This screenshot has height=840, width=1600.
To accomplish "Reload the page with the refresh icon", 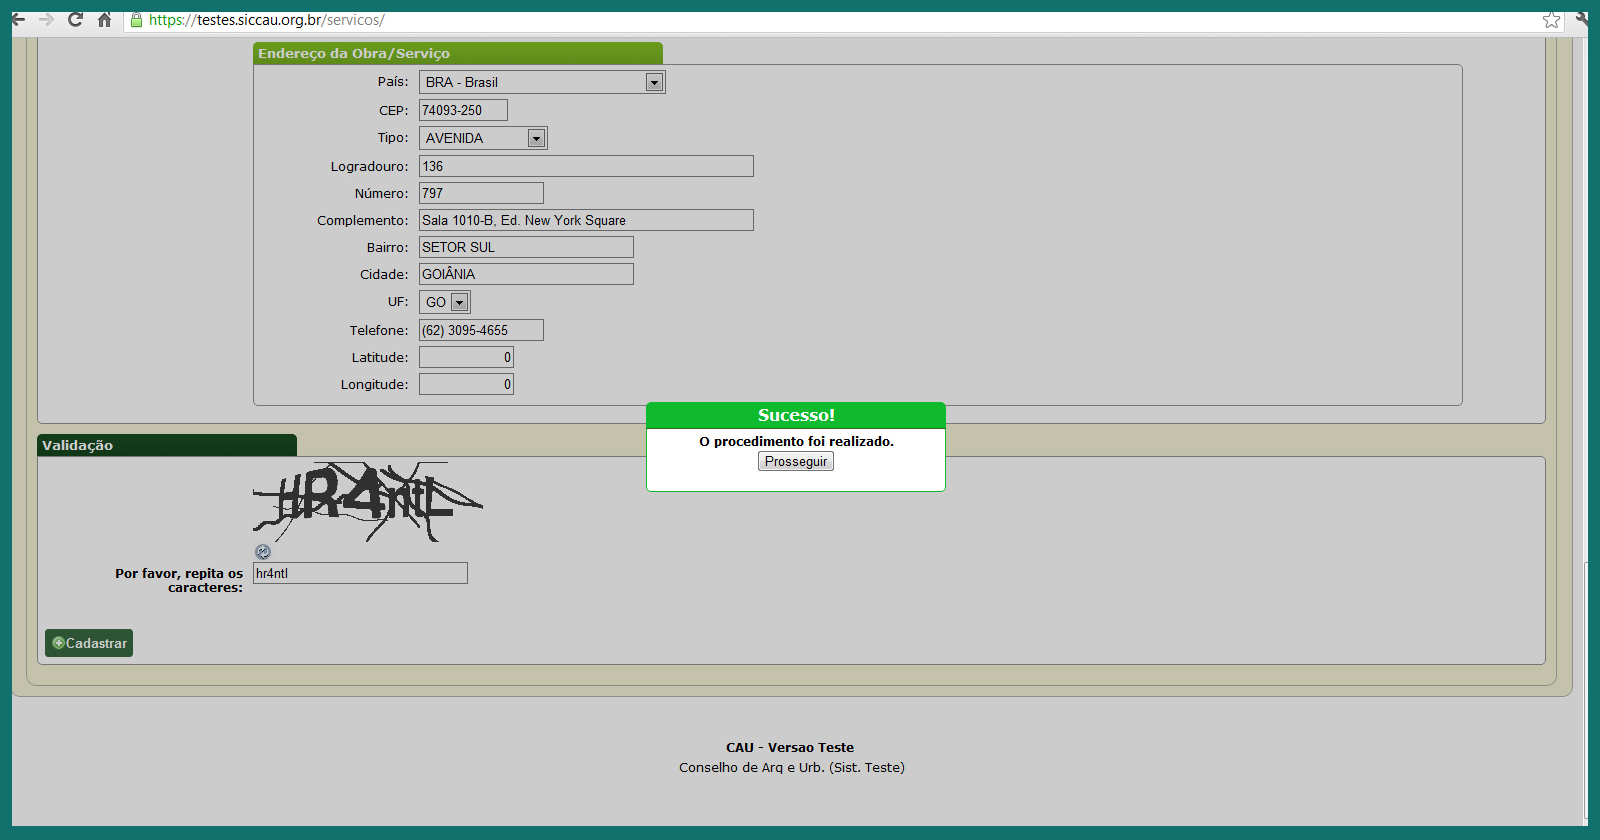I will (x=75, y=20).
